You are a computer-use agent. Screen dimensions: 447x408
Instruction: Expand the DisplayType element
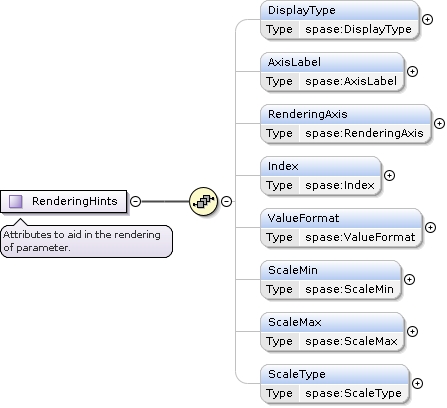pyautogui.click(x=427, y=19)
